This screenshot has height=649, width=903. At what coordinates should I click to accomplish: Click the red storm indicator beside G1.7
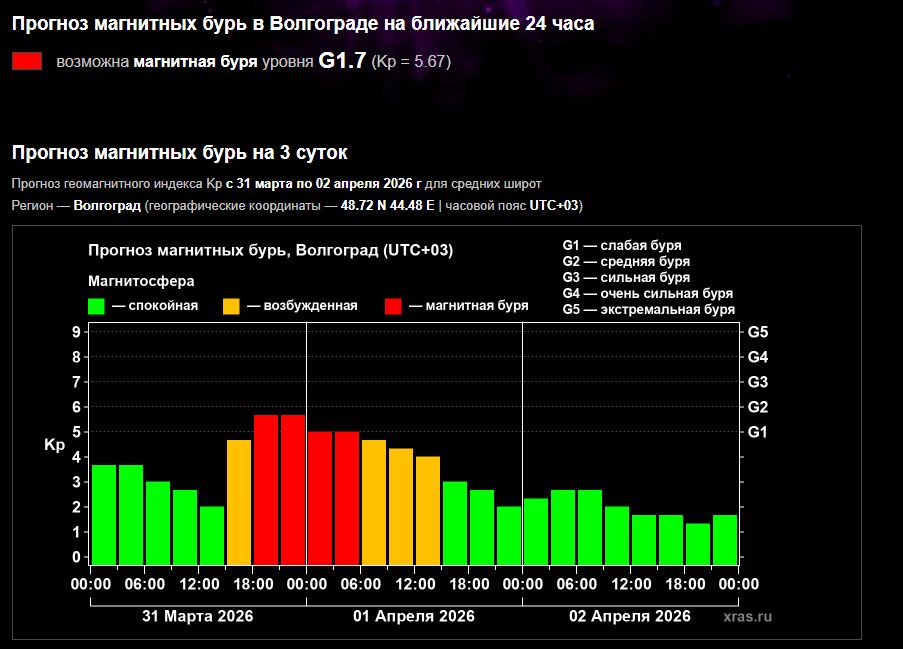pos(27,61)
